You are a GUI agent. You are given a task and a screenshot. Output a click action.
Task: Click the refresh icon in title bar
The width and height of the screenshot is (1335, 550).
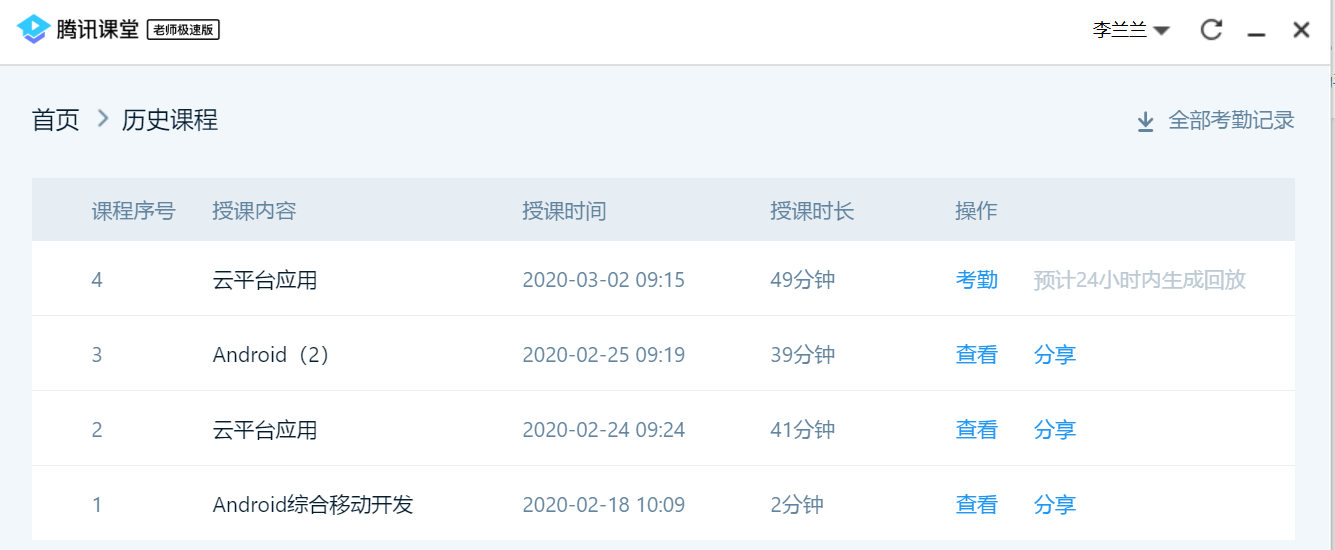point(1211,30)
